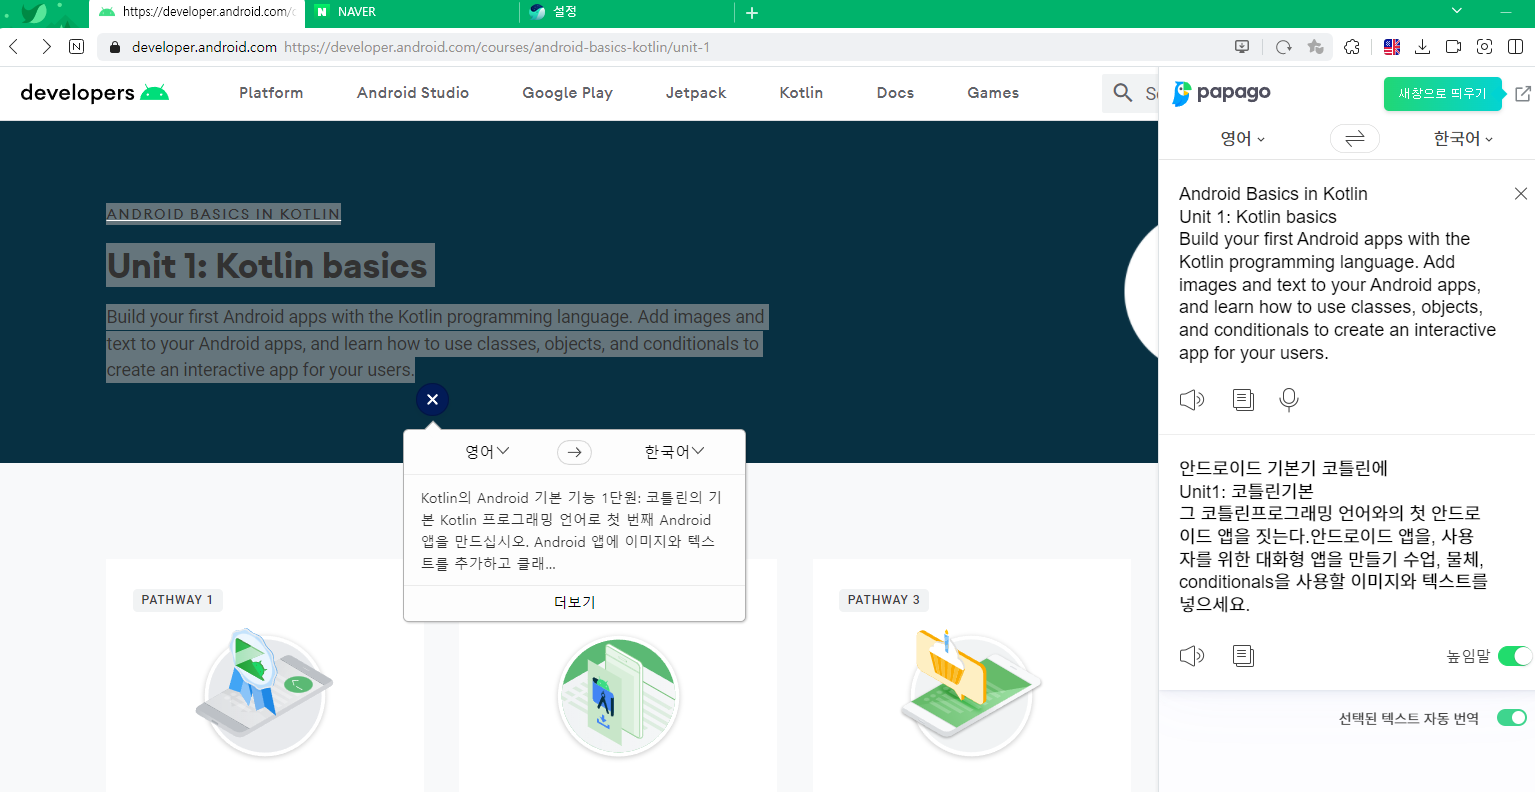Click the ANDROID BASICS IN KOTLIN link
1535x792 pixels.
pyautogui.click(x=223, y=214)
